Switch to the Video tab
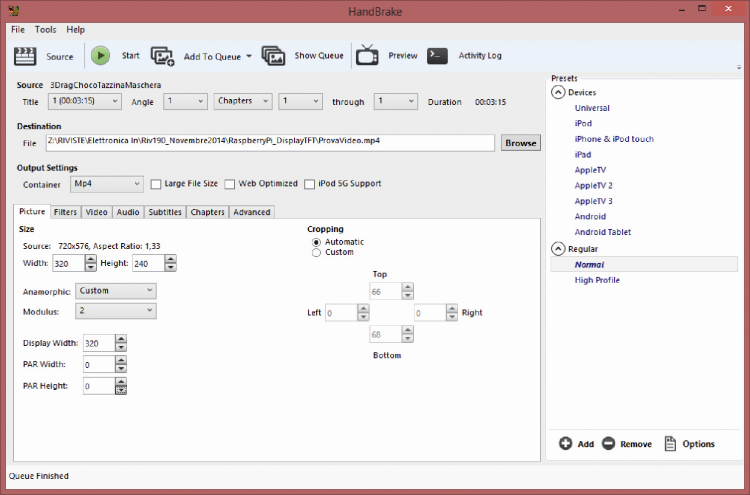The image size is (750, 495). tap(97, 212)
